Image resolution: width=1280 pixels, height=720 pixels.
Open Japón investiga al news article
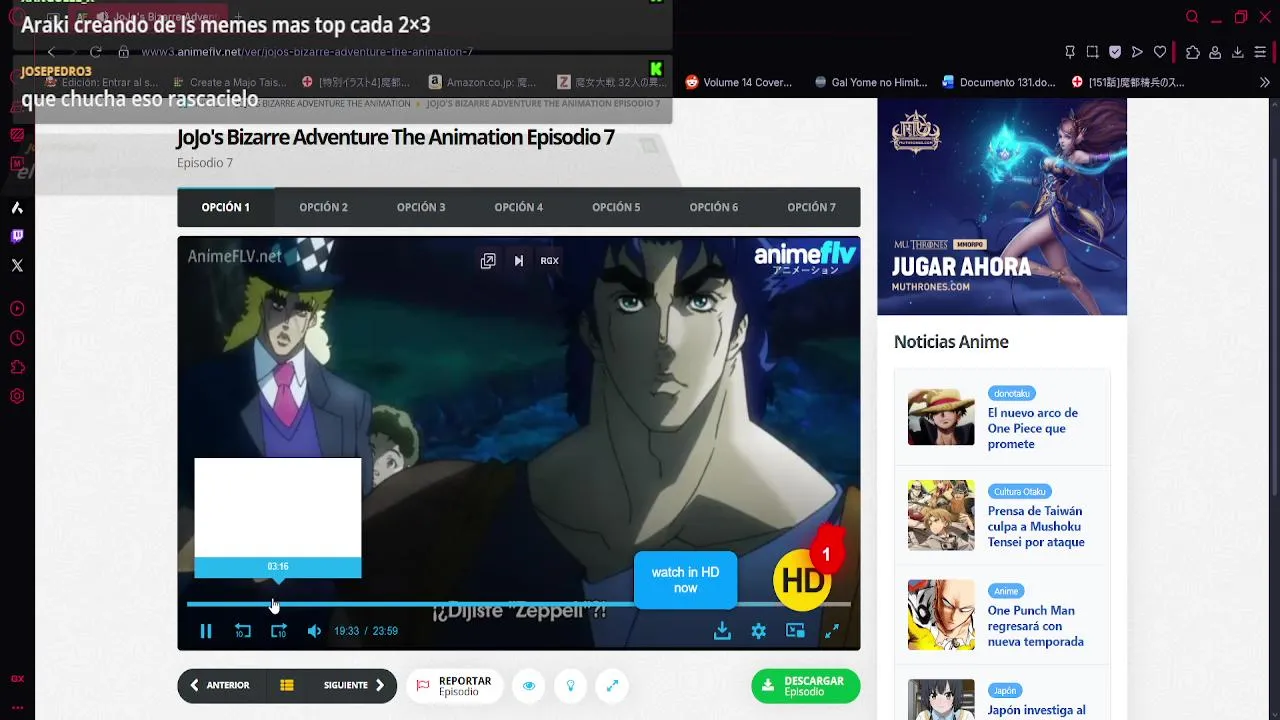pos(1037,711)
